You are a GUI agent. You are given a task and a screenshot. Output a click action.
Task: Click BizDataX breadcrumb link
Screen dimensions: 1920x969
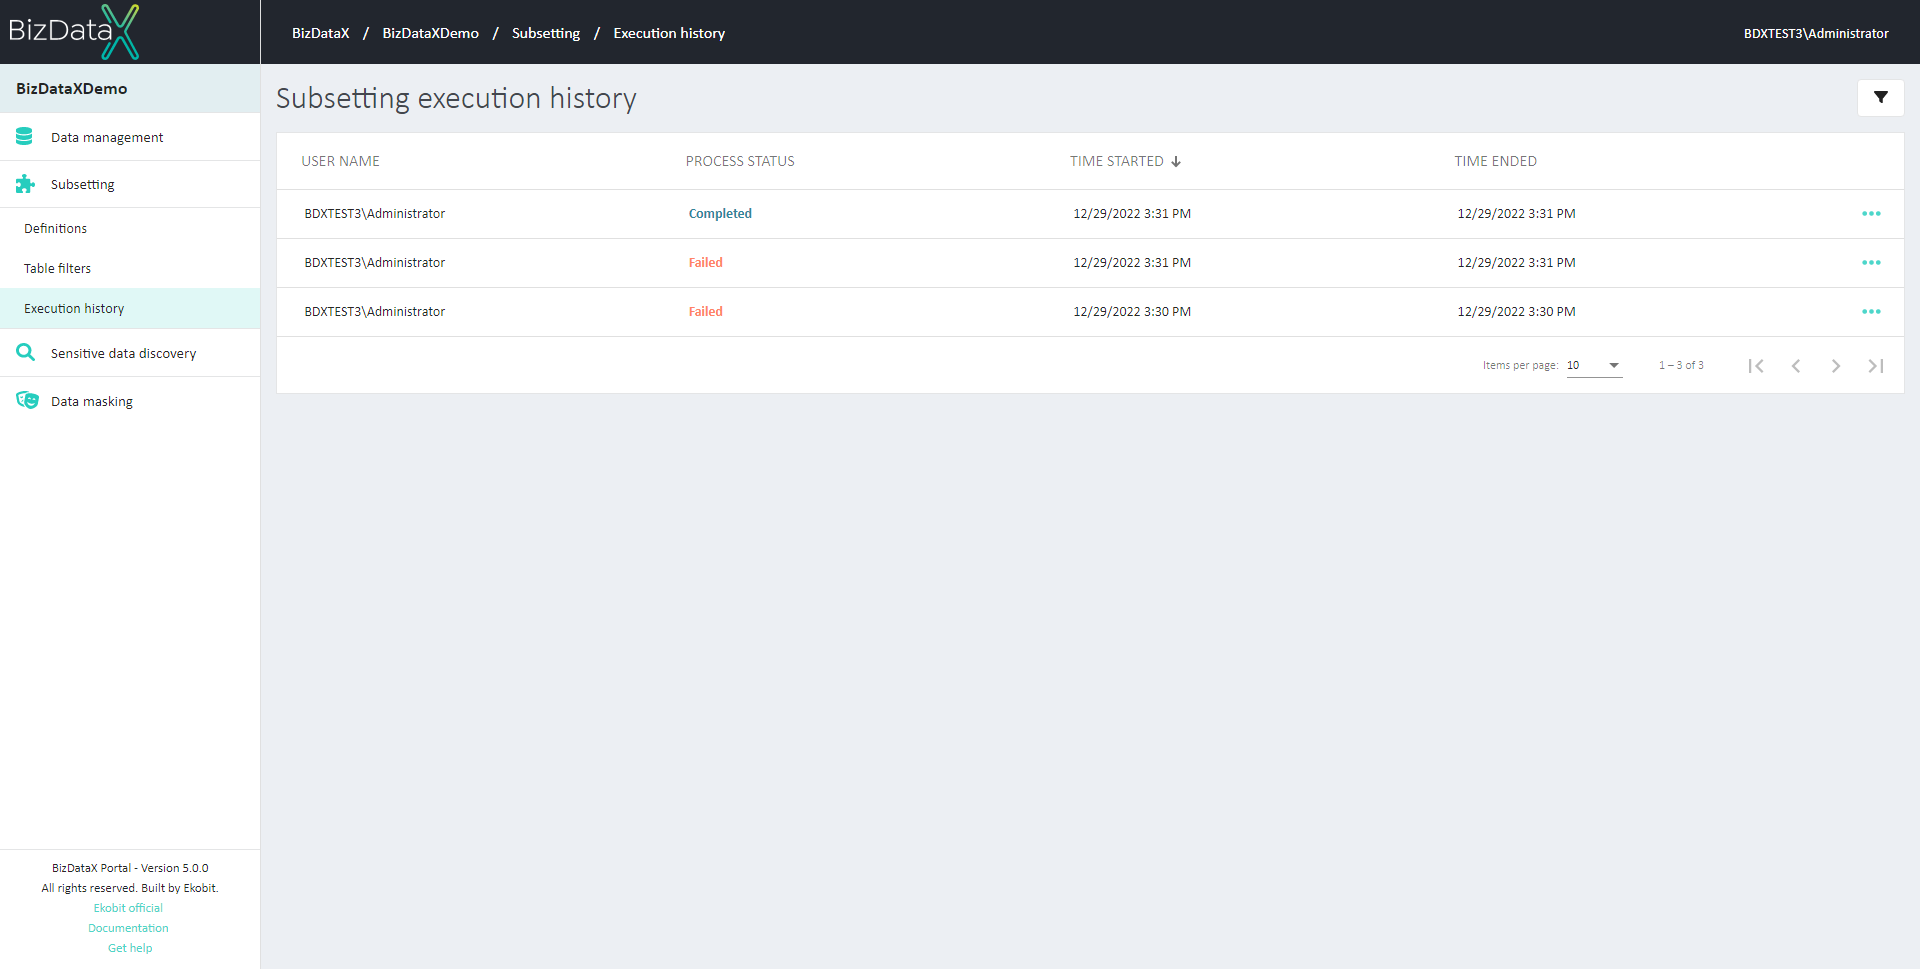pyautogui.click(x=320, y=33)
